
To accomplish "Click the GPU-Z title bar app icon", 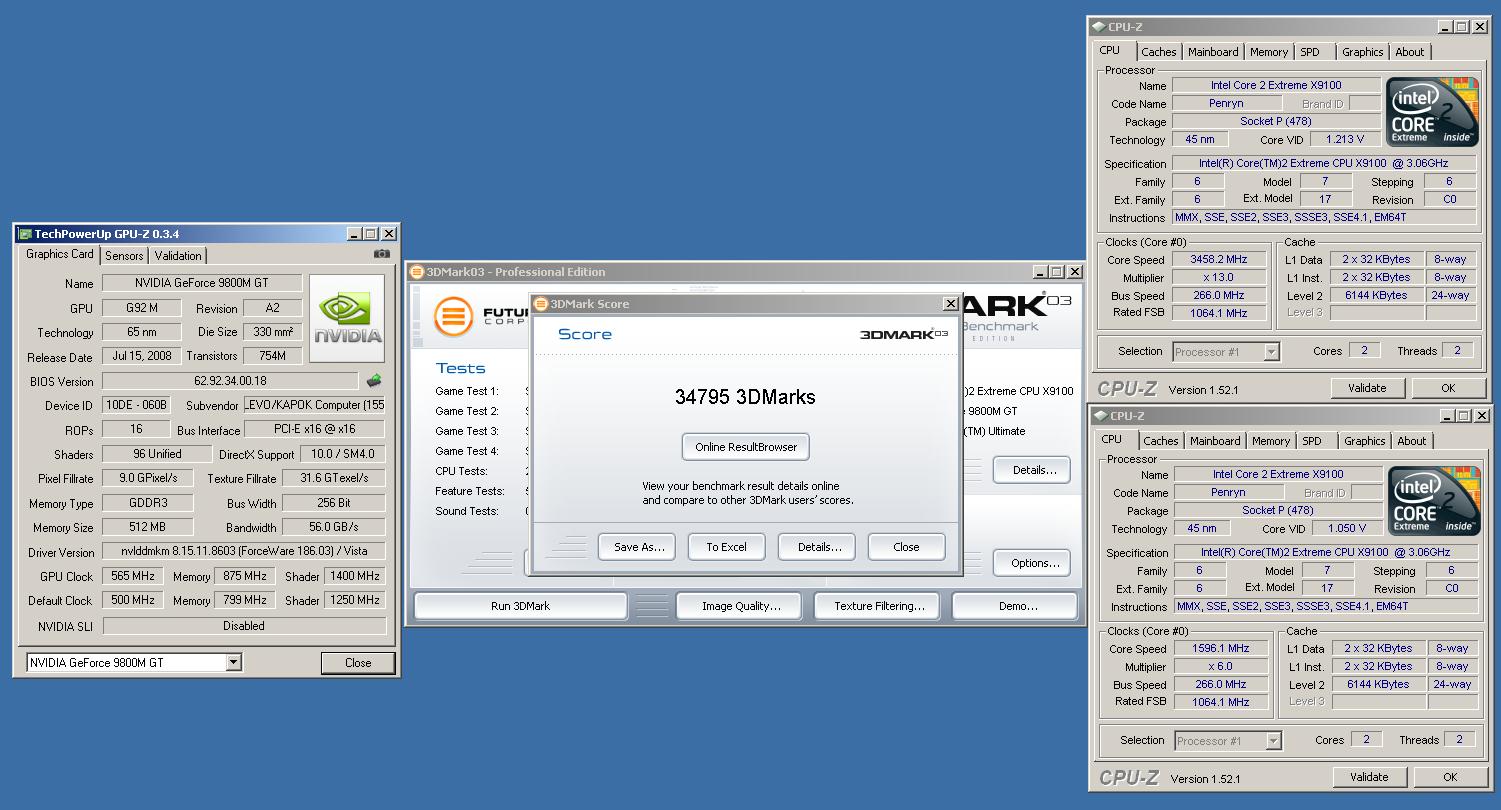I will point(25,234).
